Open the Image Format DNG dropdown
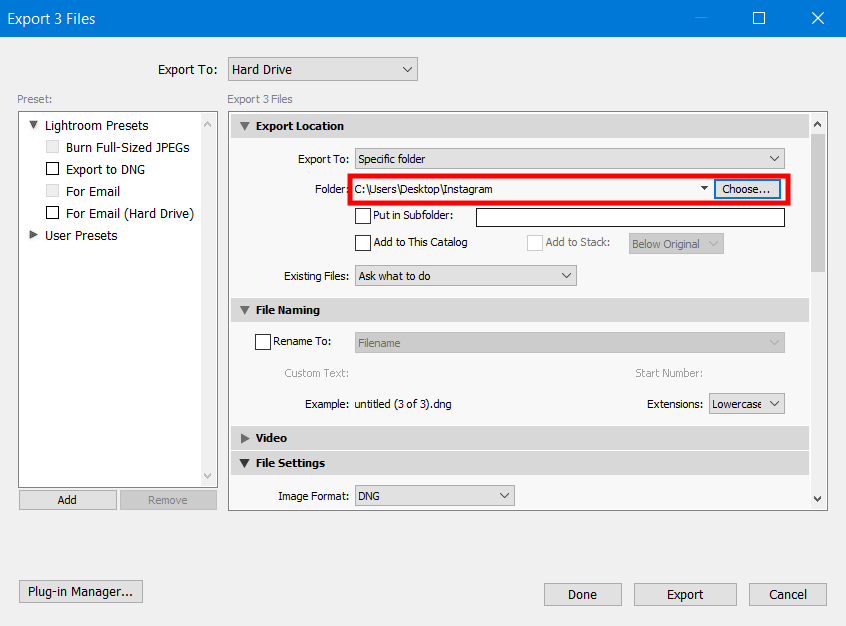 pyautogui.click(x=433, y=495)
